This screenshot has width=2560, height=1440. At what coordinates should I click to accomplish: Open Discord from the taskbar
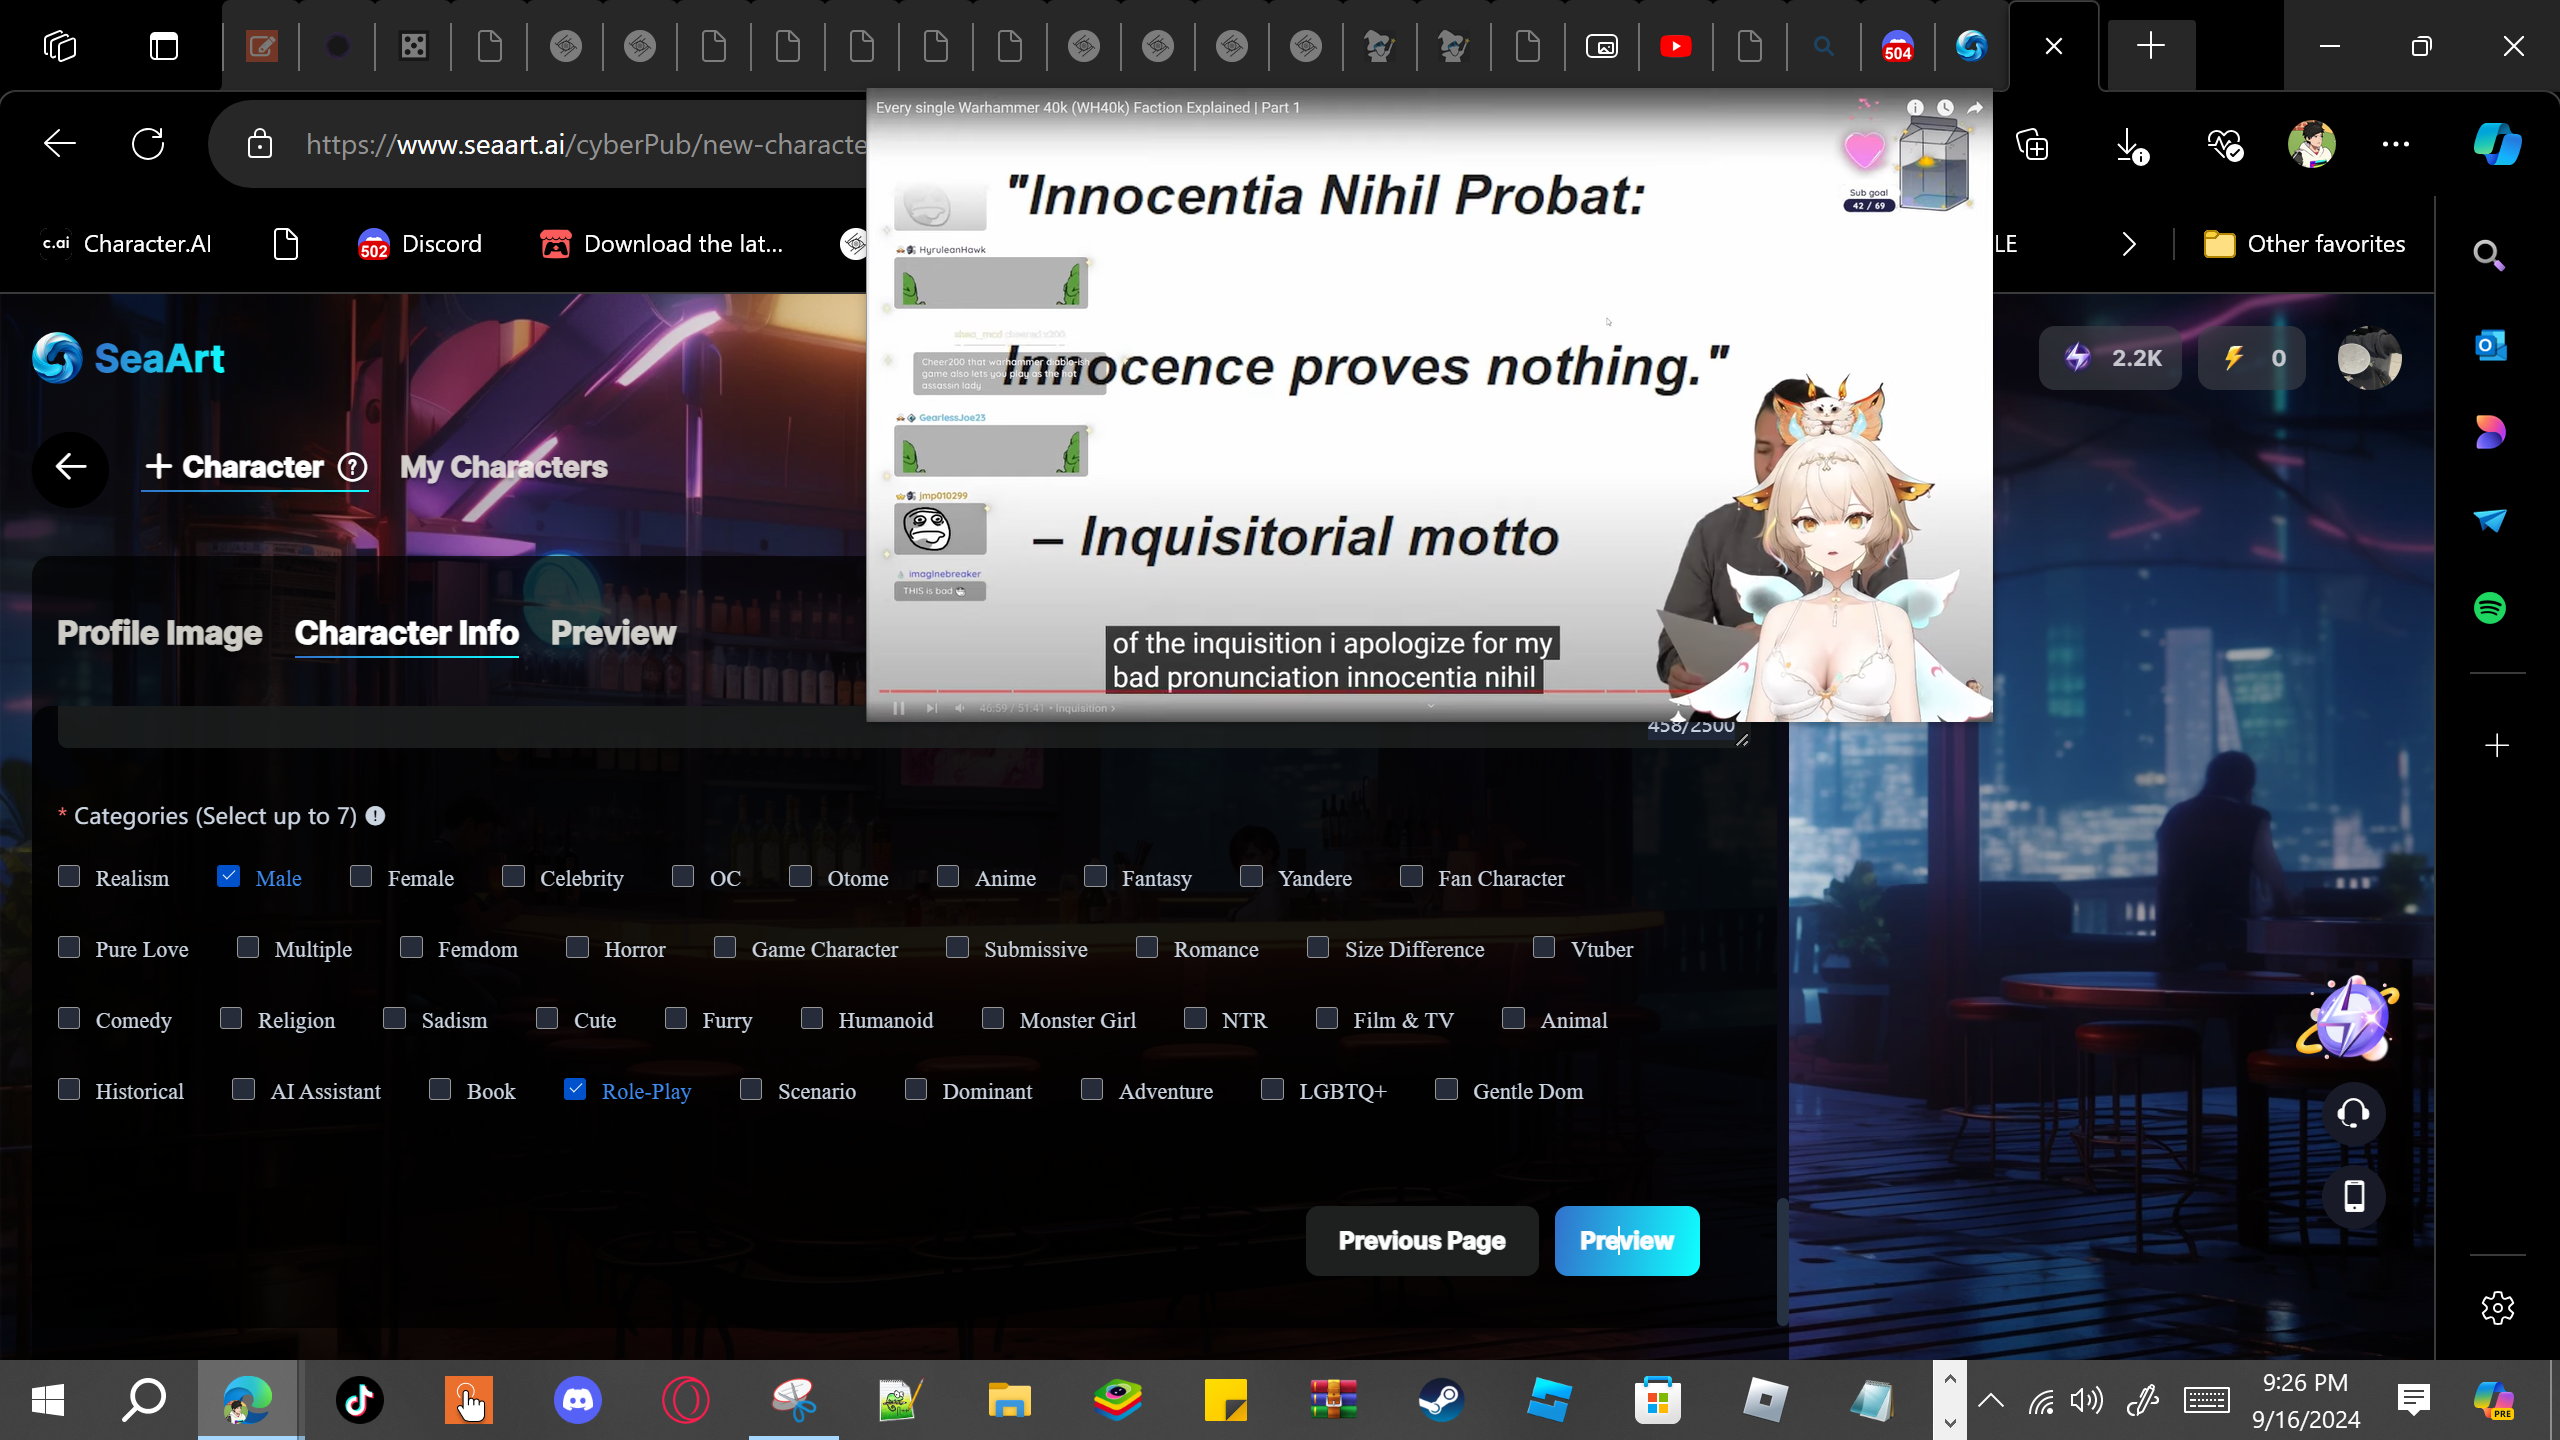click(x=578, y=1400)
